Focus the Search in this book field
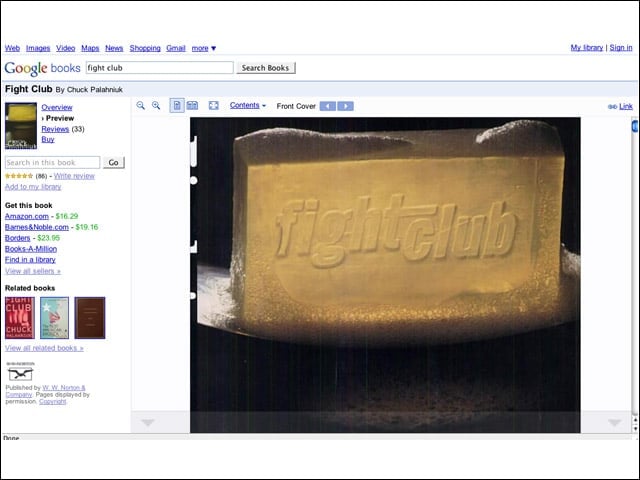The image size is (640, 480). [x=53, y=162]
